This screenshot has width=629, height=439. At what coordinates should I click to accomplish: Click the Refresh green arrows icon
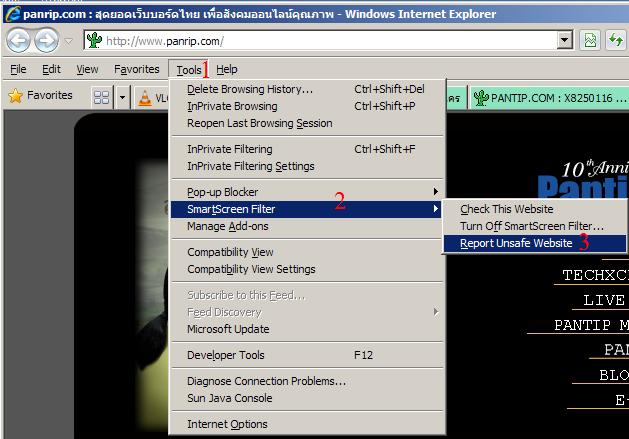(616, 40)
